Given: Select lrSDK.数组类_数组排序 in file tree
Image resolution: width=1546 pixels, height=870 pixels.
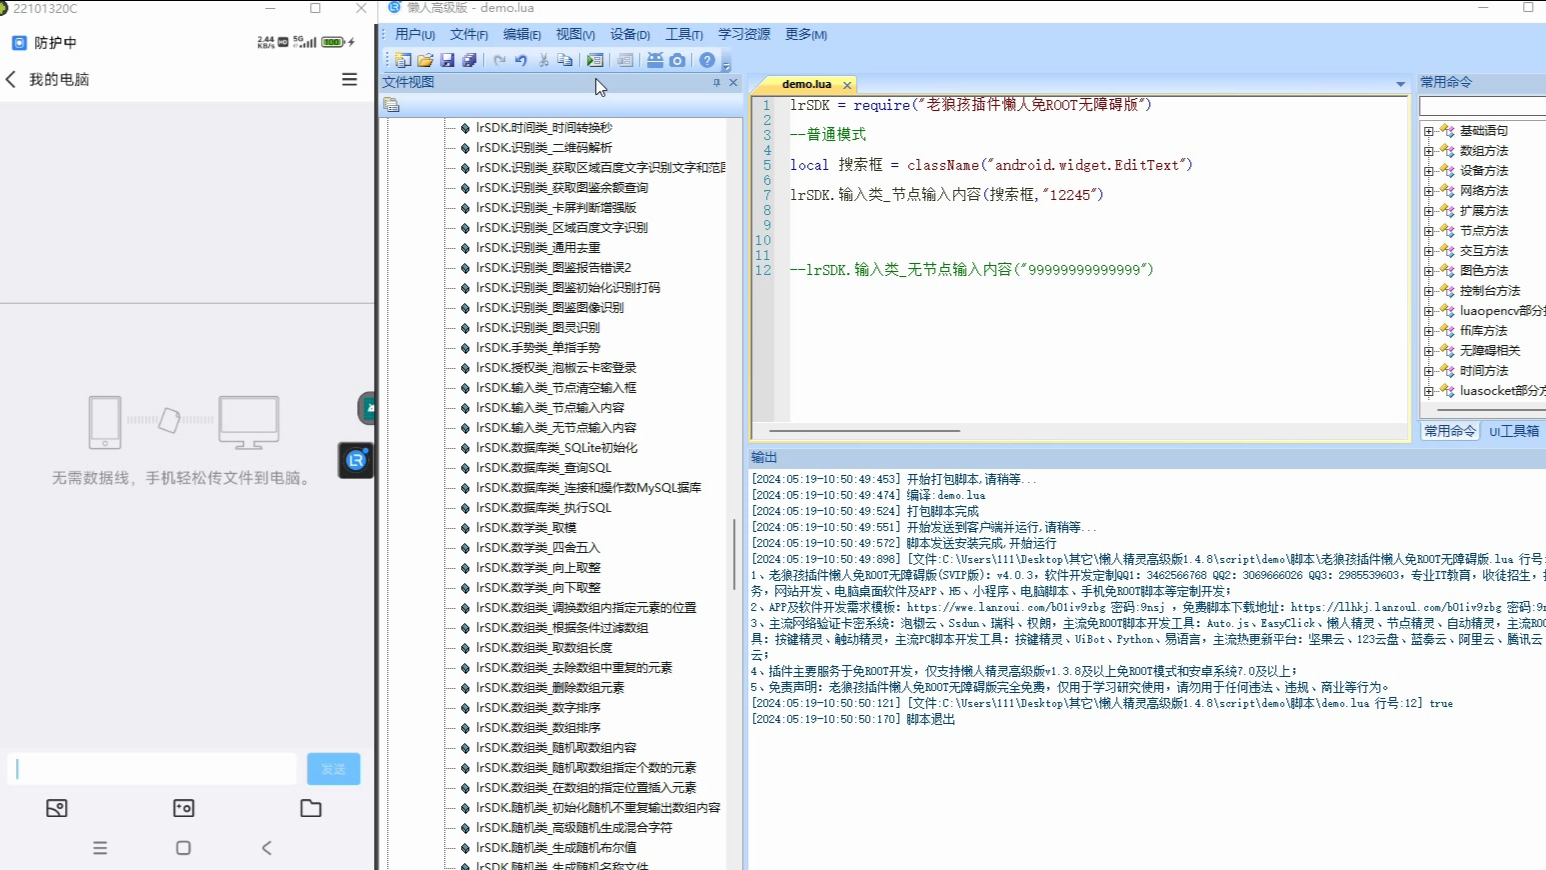Looking at the screenshot, I should click(x=538, y=728).
